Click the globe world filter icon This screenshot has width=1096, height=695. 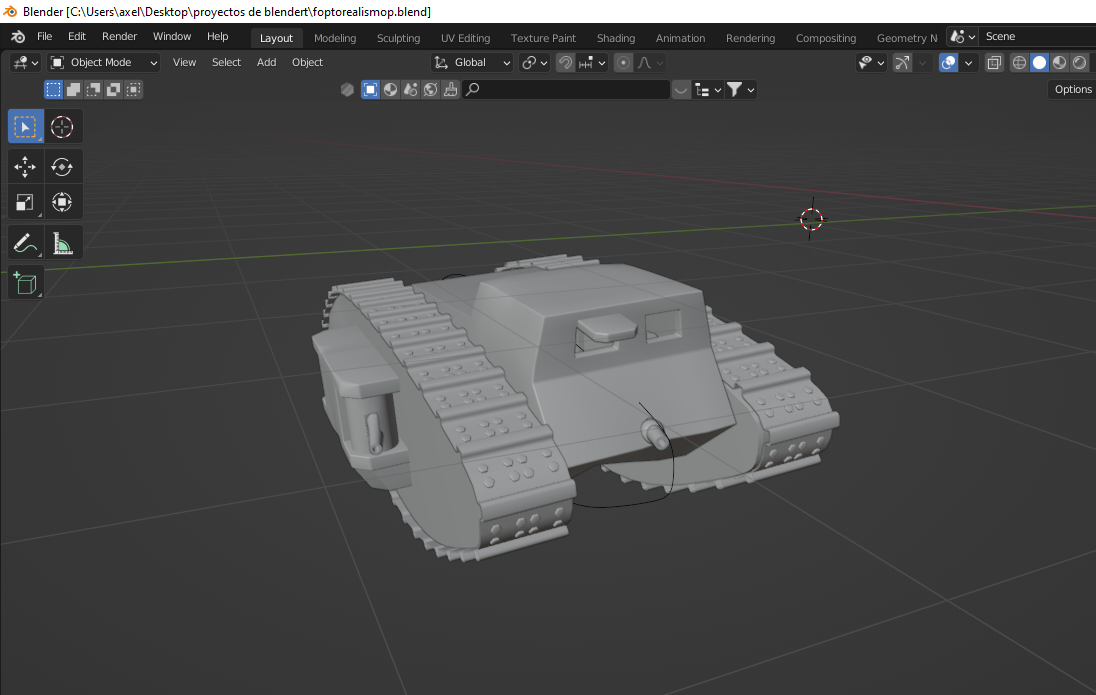[x=431, y=89]
